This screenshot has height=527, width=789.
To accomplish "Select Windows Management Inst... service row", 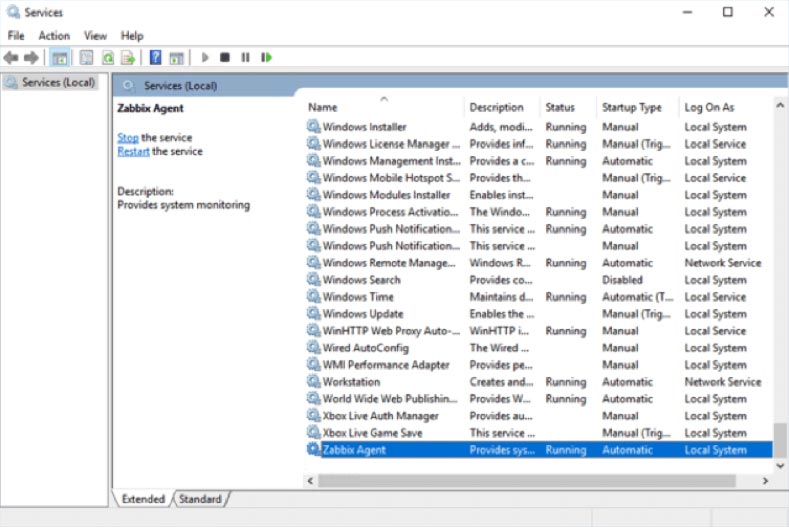I will tap(539, 161).
